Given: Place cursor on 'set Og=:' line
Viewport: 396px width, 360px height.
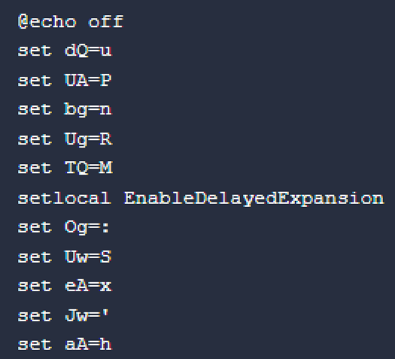Looking at the screenshot, I should [63, 228].
